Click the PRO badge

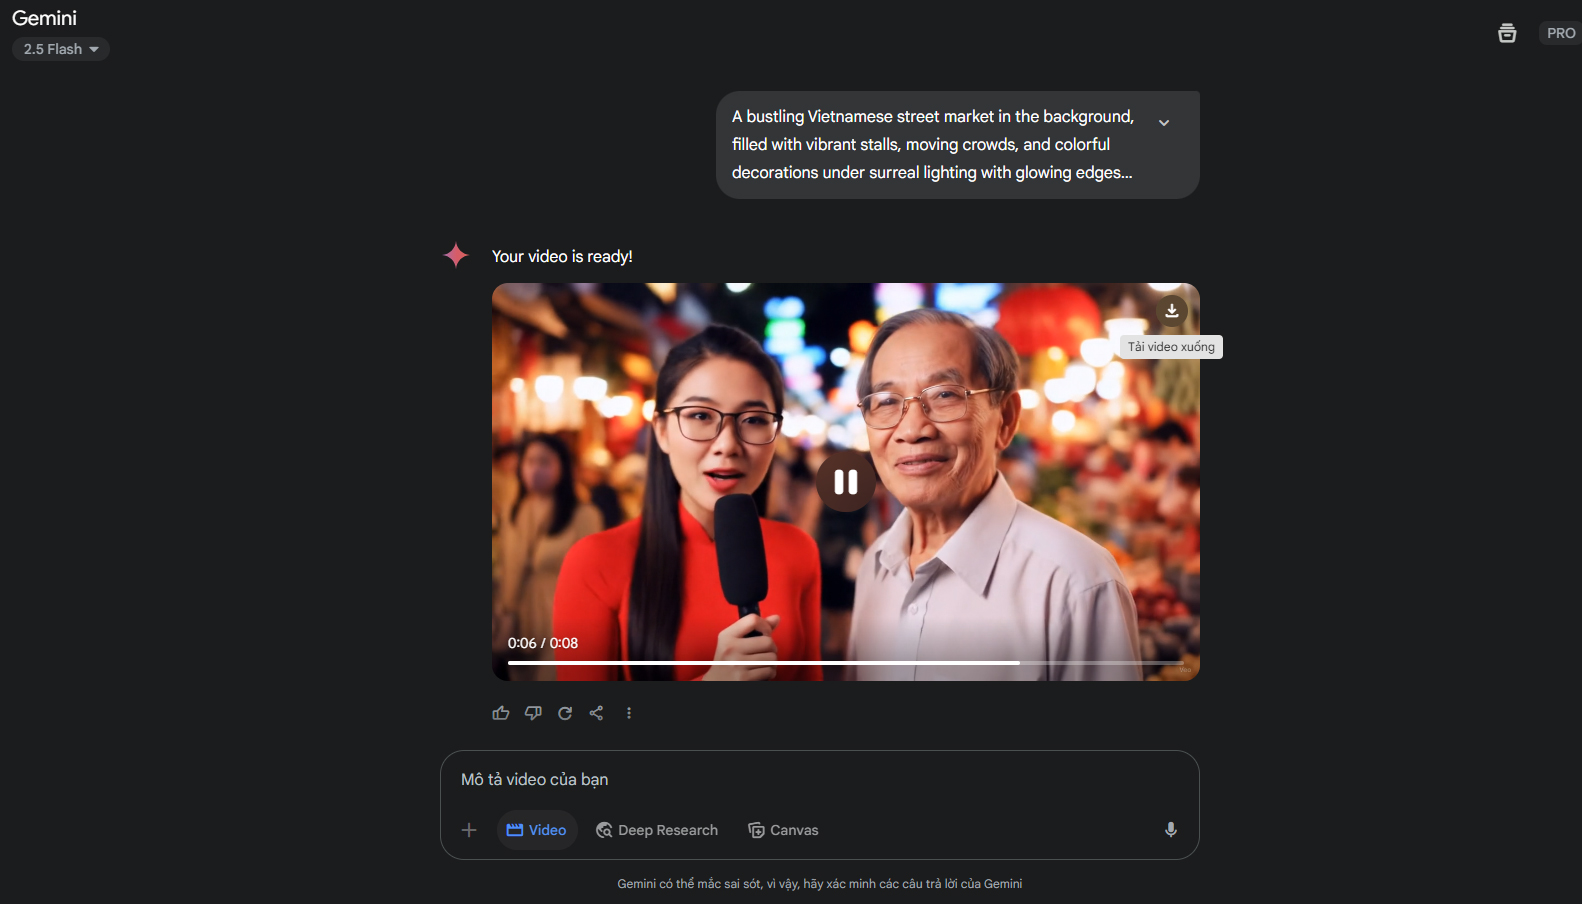click(x=1560, y=33)
